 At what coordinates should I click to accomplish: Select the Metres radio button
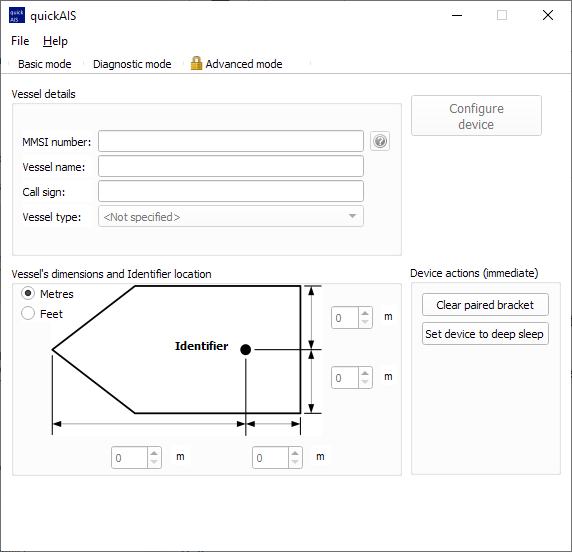pos(28,293)
